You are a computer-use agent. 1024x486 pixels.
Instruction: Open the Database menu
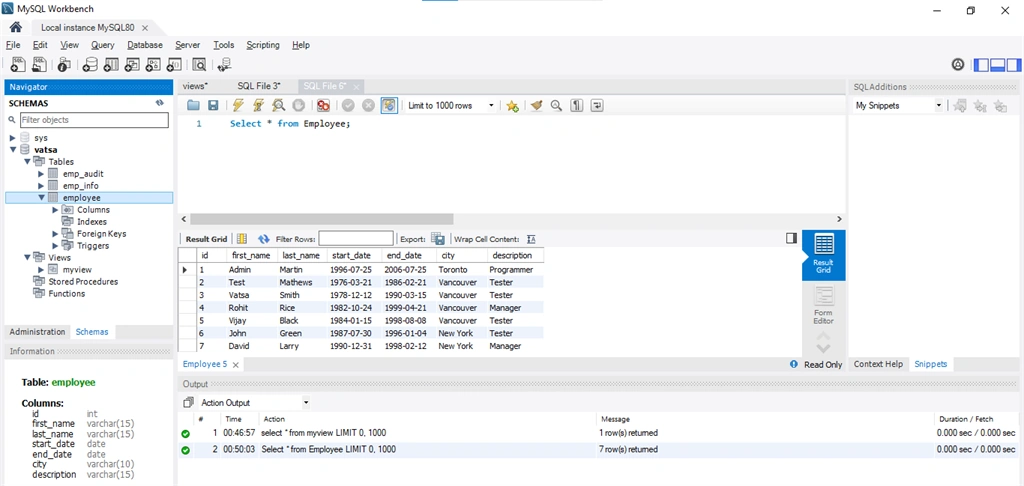click(145, 45)
